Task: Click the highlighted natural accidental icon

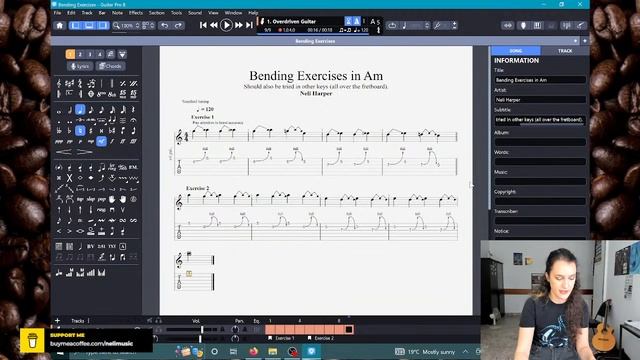Action: coord(80,131)
